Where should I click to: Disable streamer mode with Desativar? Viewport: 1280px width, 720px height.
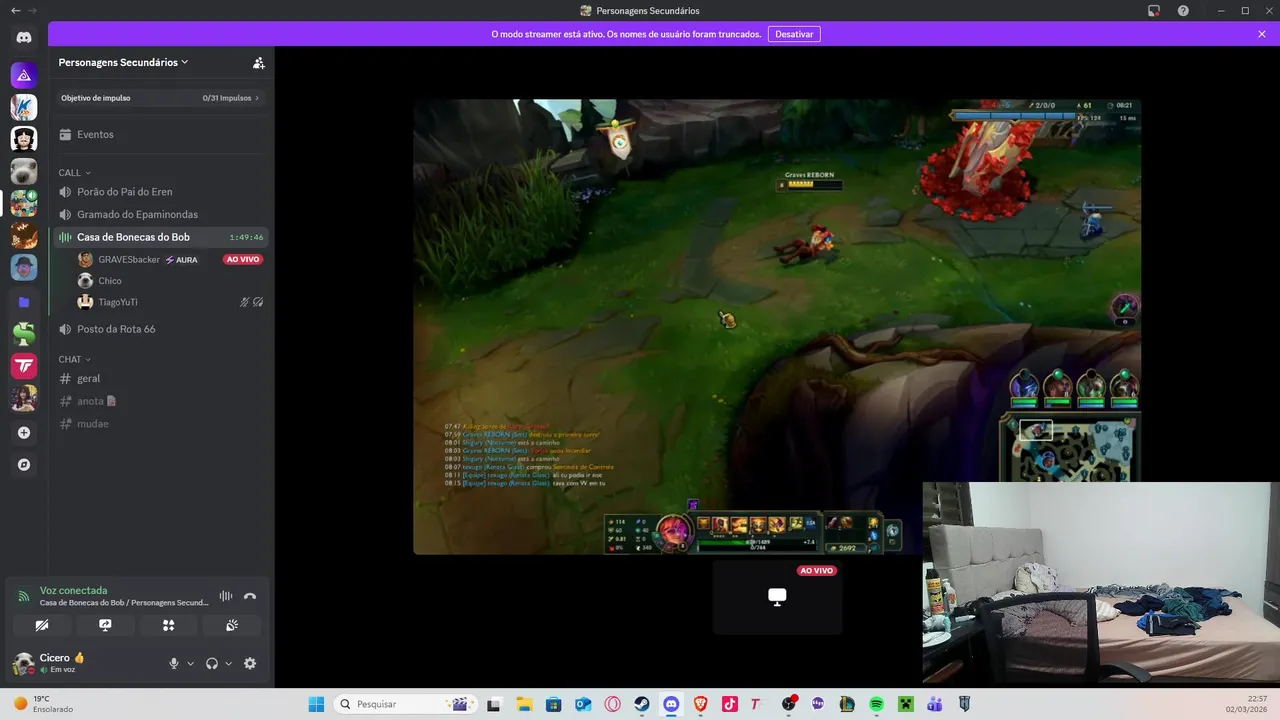point(794,34)
